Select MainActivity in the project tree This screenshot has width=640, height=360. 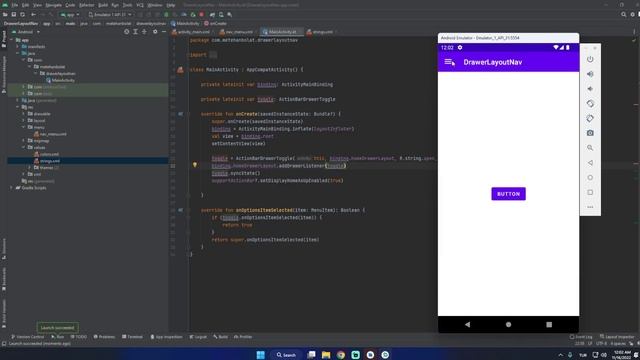click(x=60, y=80)
